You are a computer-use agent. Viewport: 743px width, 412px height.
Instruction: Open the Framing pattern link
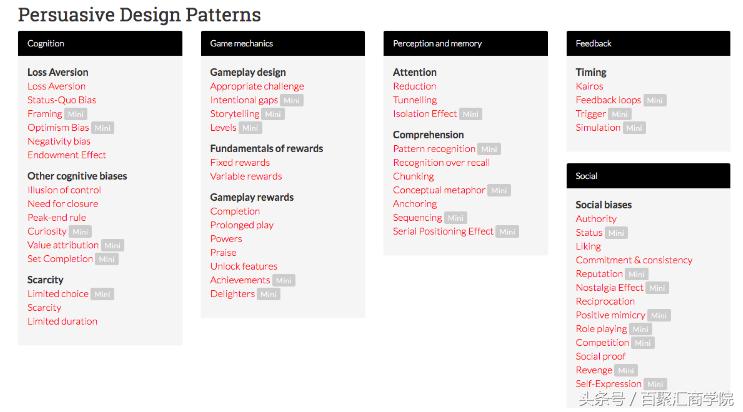tap(45, 114)
